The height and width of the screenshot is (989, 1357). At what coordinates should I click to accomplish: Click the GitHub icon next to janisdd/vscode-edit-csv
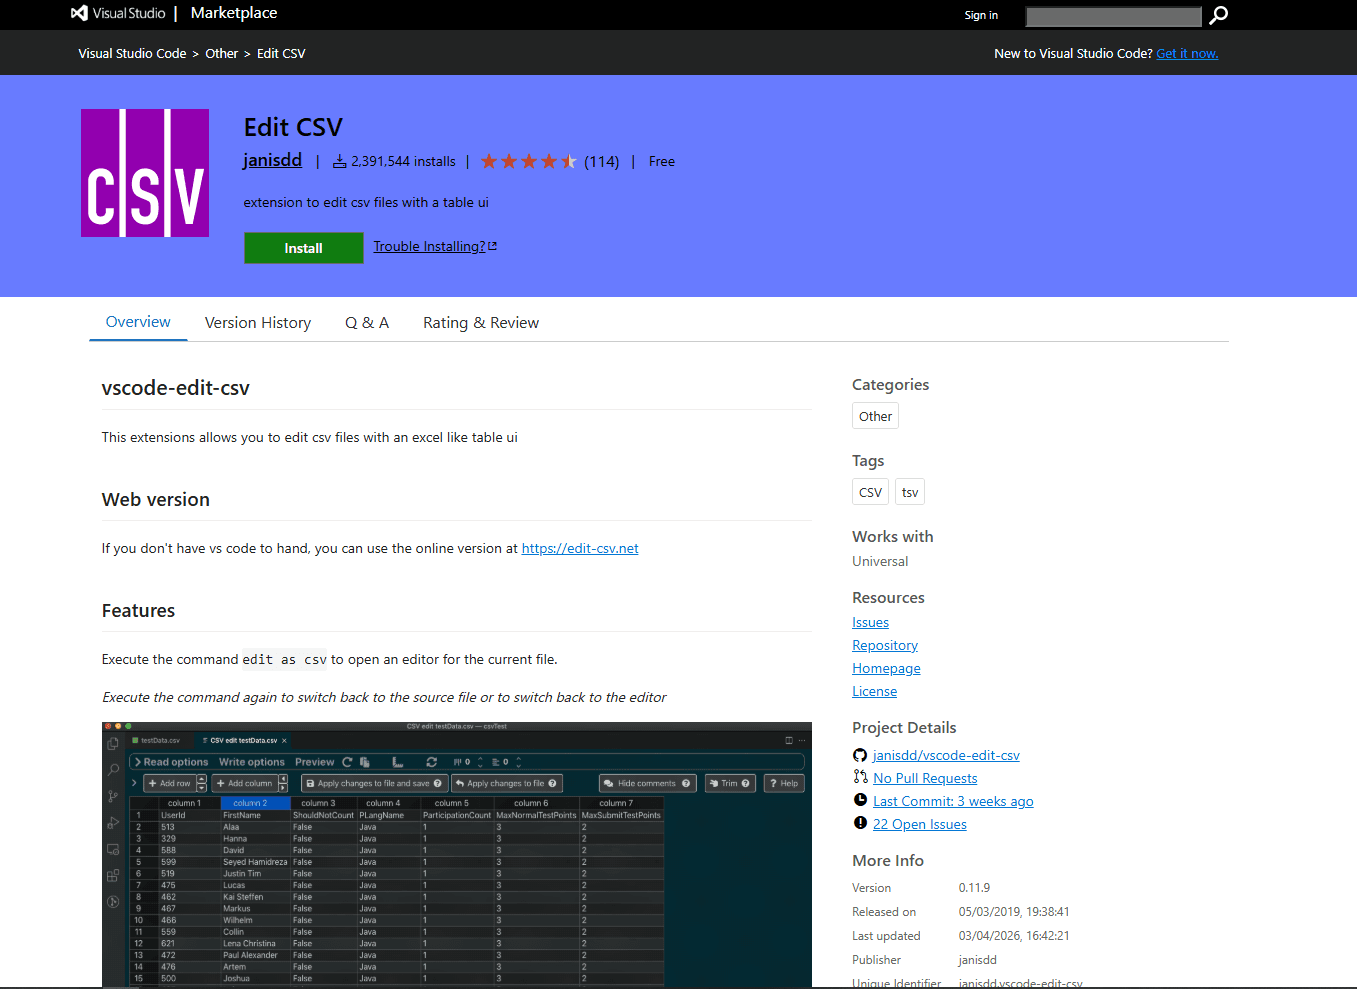[860, 755]
